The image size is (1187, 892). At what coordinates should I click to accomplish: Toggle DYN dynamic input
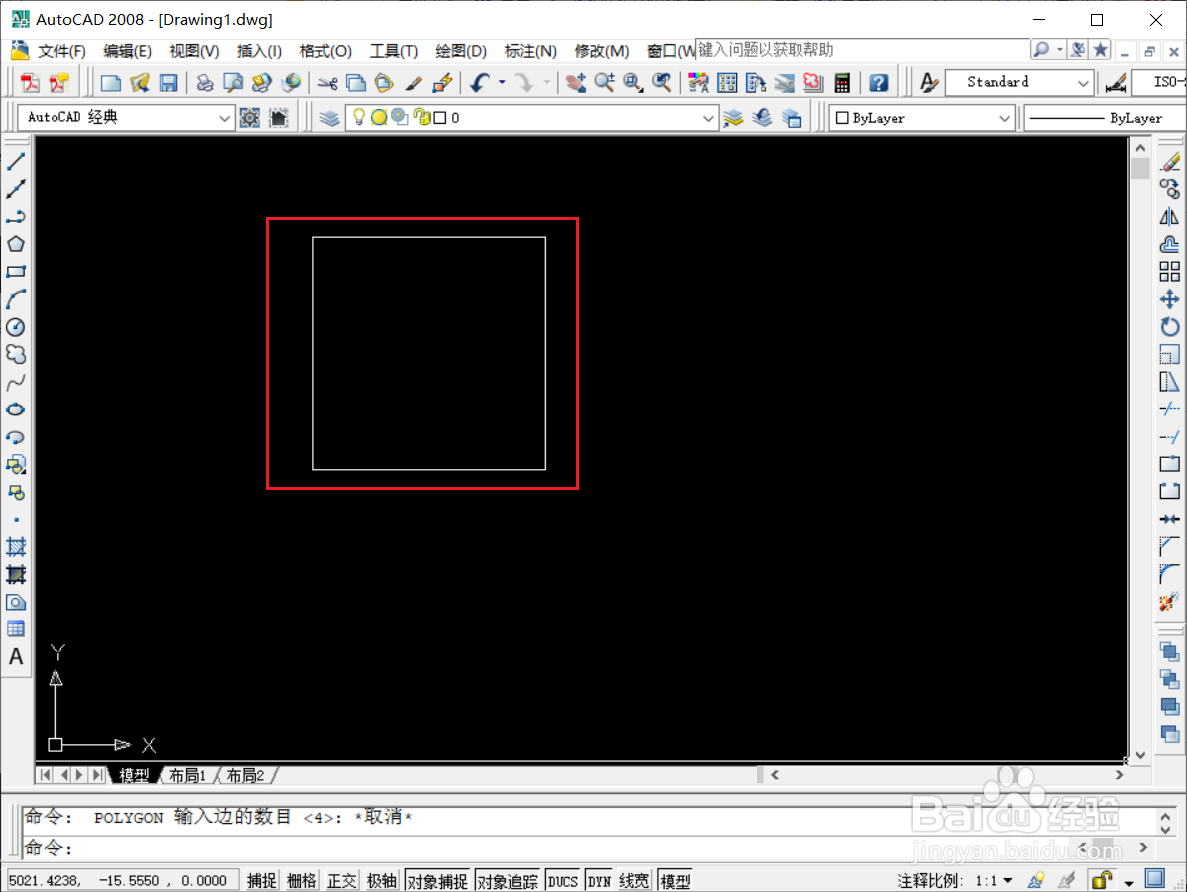pyautogui.click(x=600, y=881)
